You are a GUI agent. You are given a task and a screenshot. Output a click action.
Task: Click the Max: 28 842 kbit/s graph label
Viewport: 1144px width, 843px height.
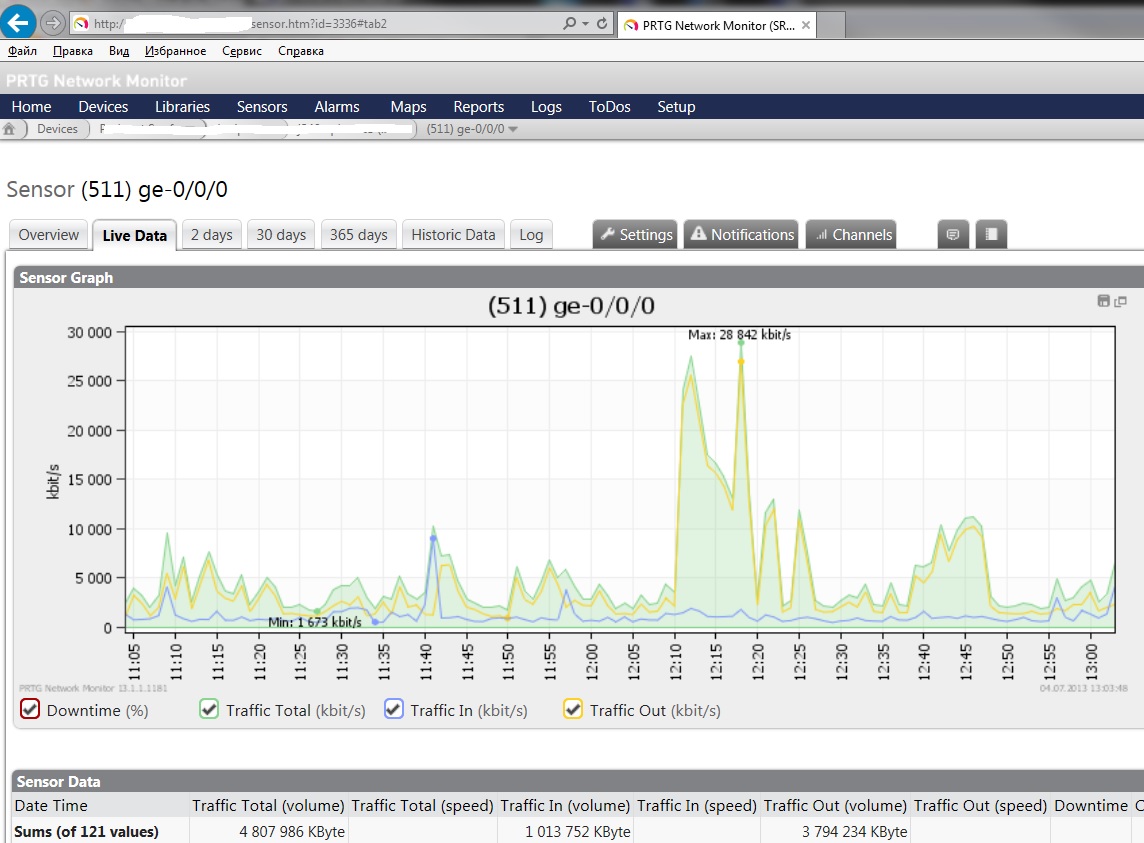[x=739, y=334]
